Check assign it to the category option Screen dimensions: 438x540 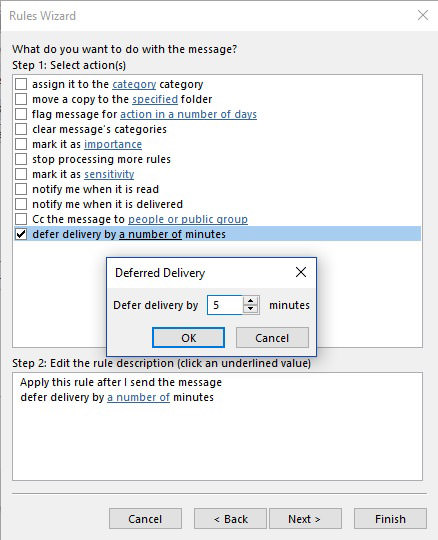coord(21,84)
